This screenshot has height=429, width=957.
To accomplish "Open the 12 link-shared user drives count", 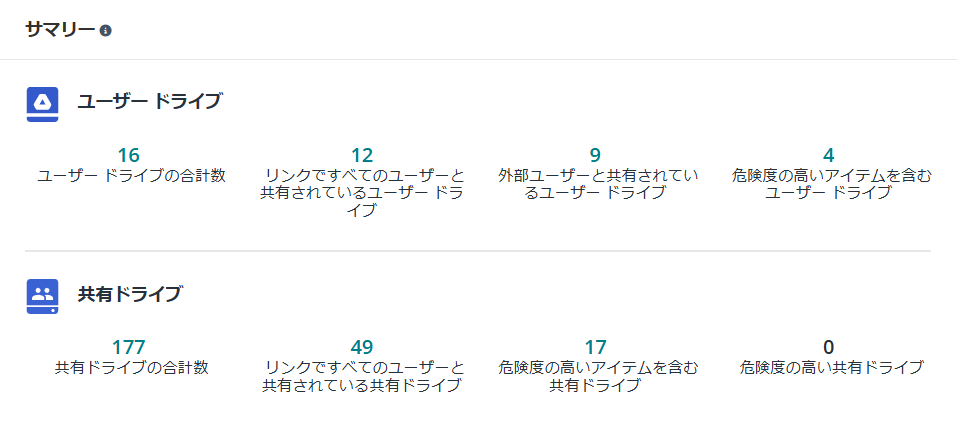I will tap(362, 155).
